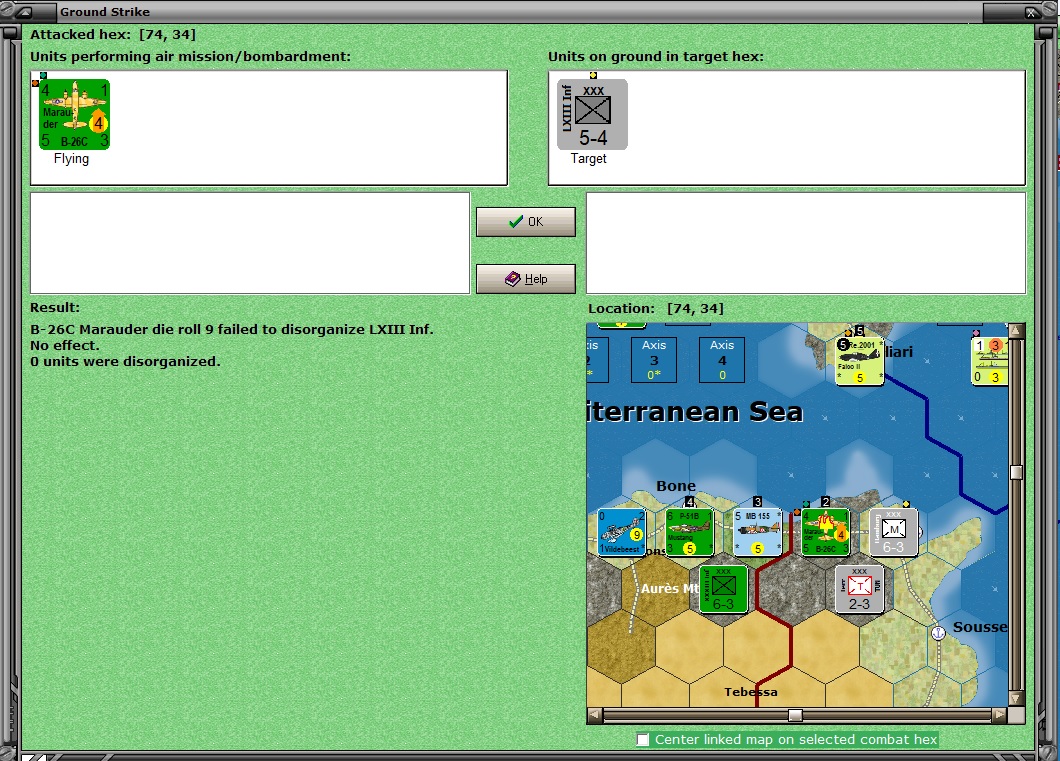Screen dimensions: 1060x761
Task: Click the MB 155 fighter counter
Action: (757, 532)
